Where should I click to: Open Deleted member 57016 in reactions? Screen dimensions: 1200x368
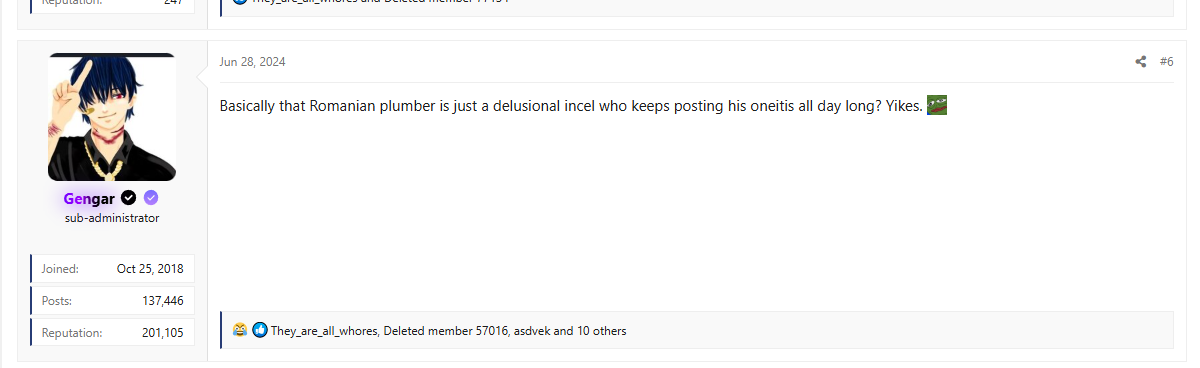(x=446, y=330)
